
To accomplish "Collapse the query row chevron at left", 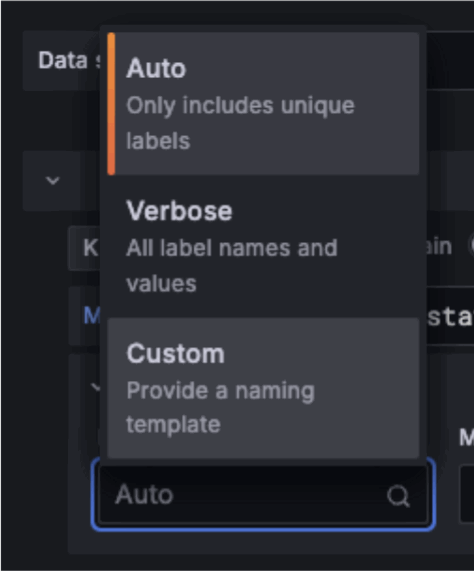I will [53, 180].
